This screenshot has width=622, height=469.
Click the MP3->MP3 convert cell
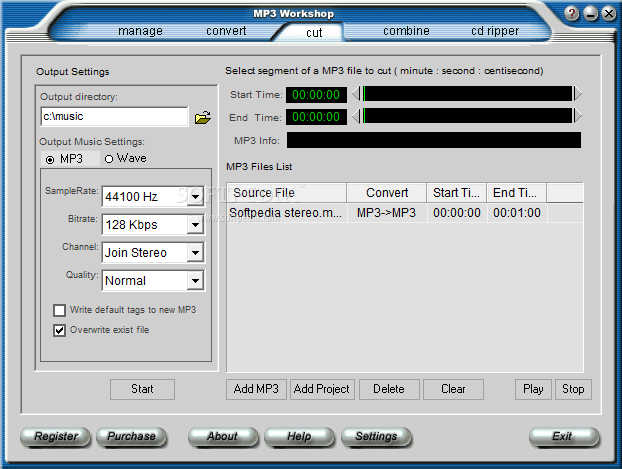coord(386,213)
